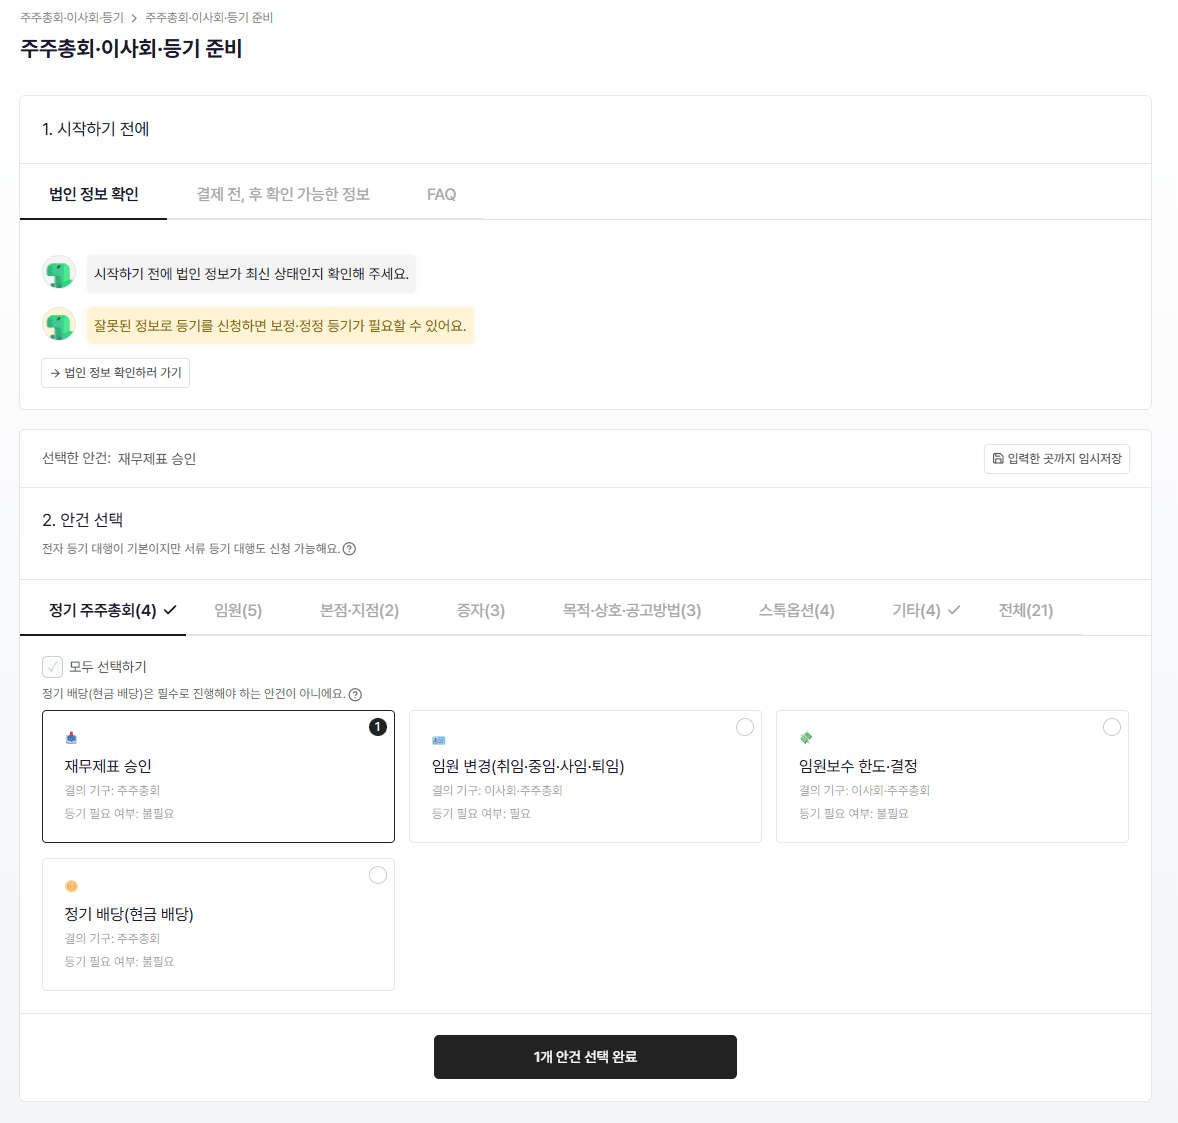Click the 주주총회·이사회·등기 breadcrumb link
Screen dimensions: 1178x1123
pyautogui.click(x=72, y=18)
